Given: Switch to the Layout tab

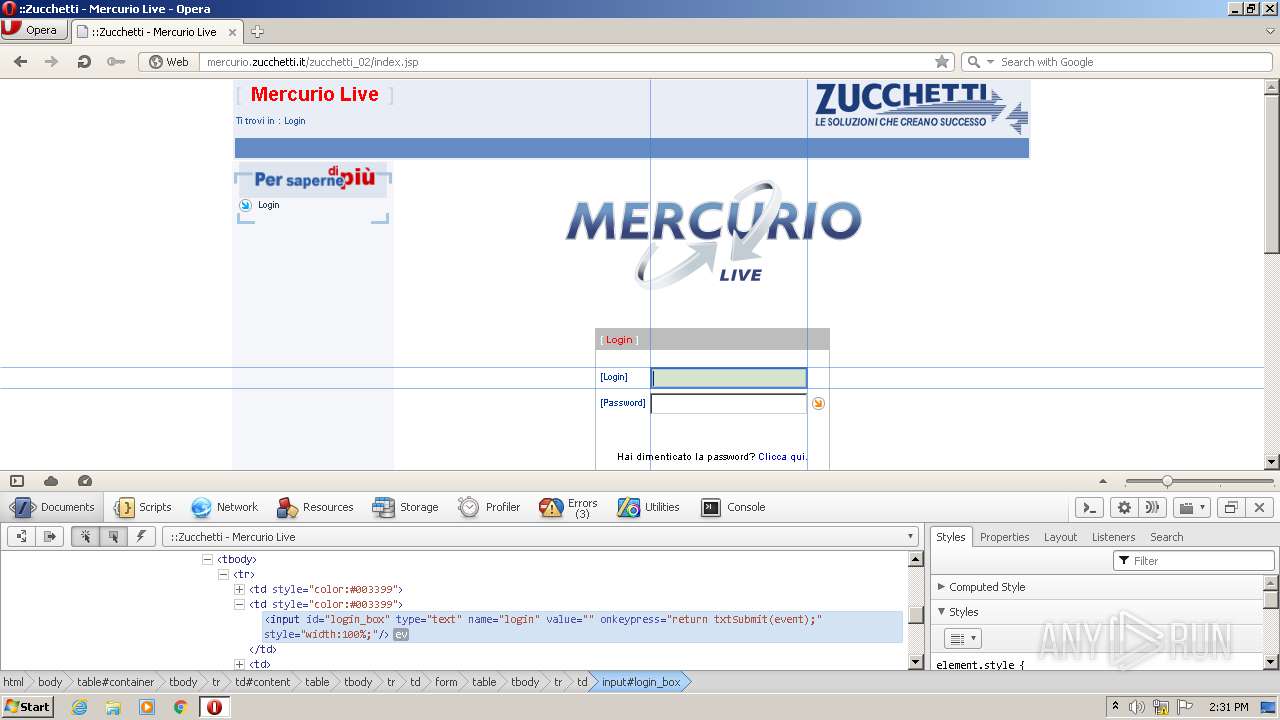Looking at the screenshot, I should coord(1060,537).
